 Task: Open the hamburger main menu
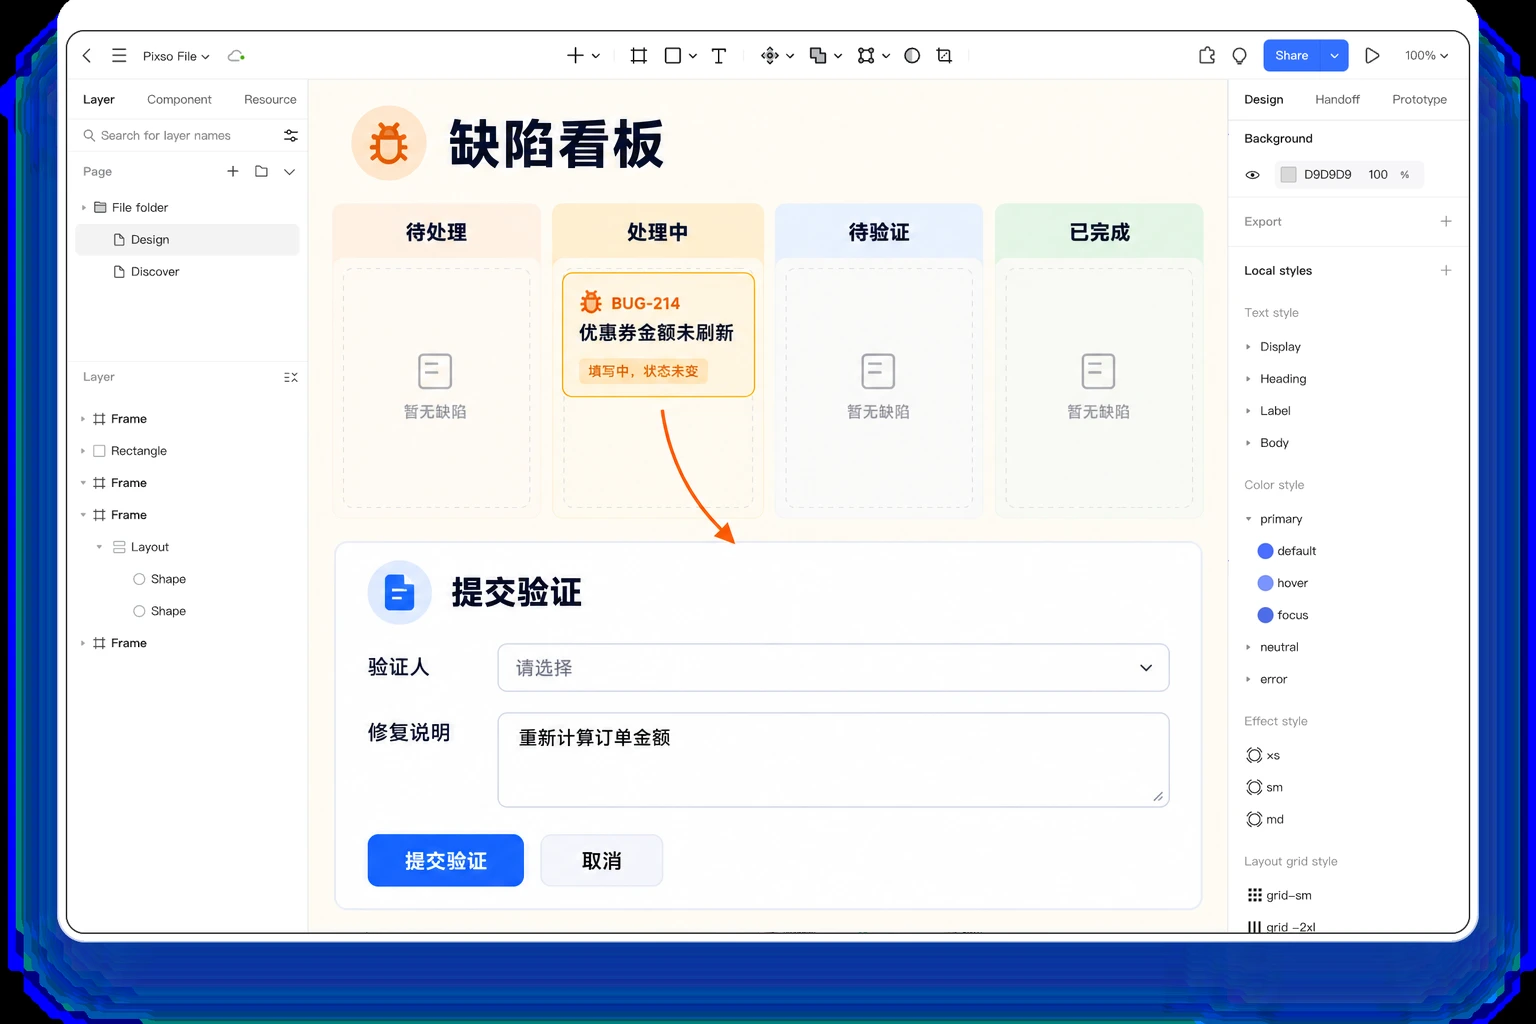[119, 56]
